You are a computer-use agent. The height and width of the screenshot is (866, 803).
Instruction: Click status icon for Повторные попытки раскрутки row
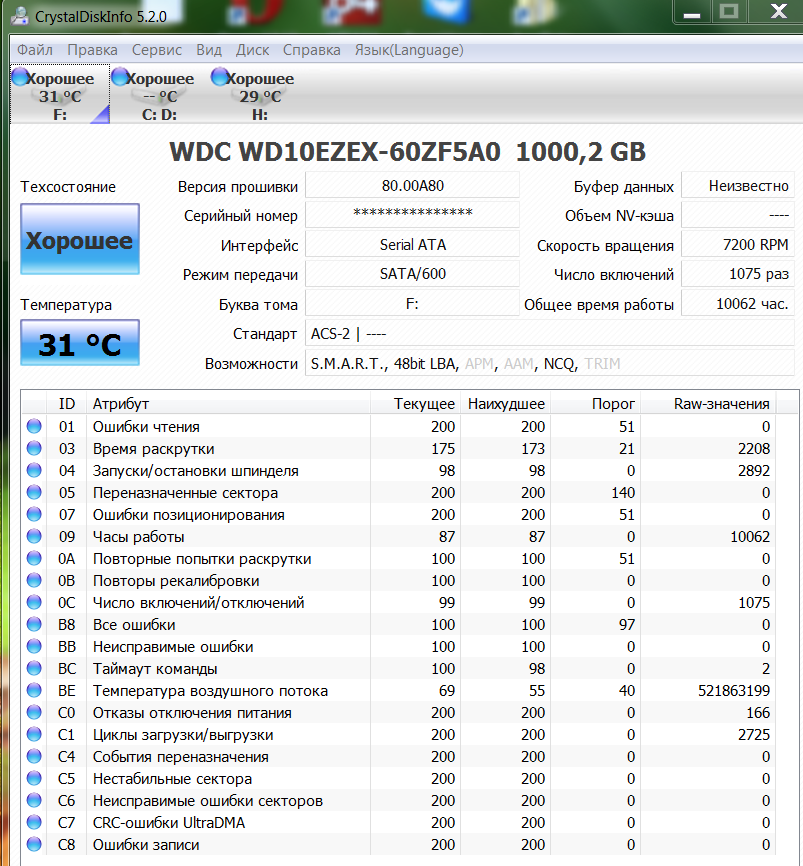click(34, 558)
